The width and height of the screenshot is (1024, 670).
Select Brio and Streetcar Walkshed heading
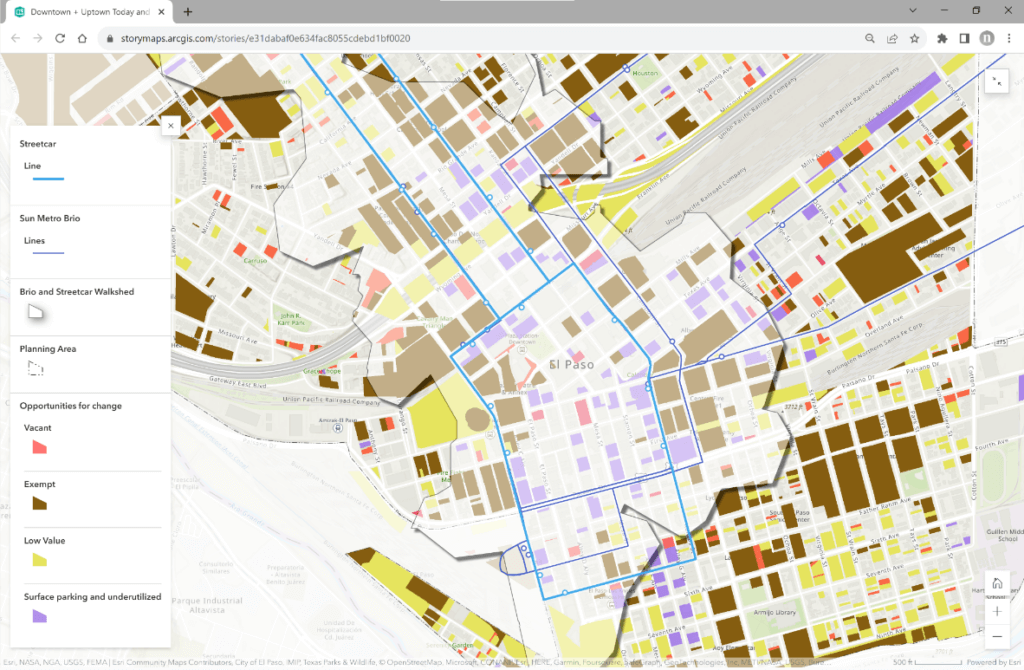pos(76,292)
